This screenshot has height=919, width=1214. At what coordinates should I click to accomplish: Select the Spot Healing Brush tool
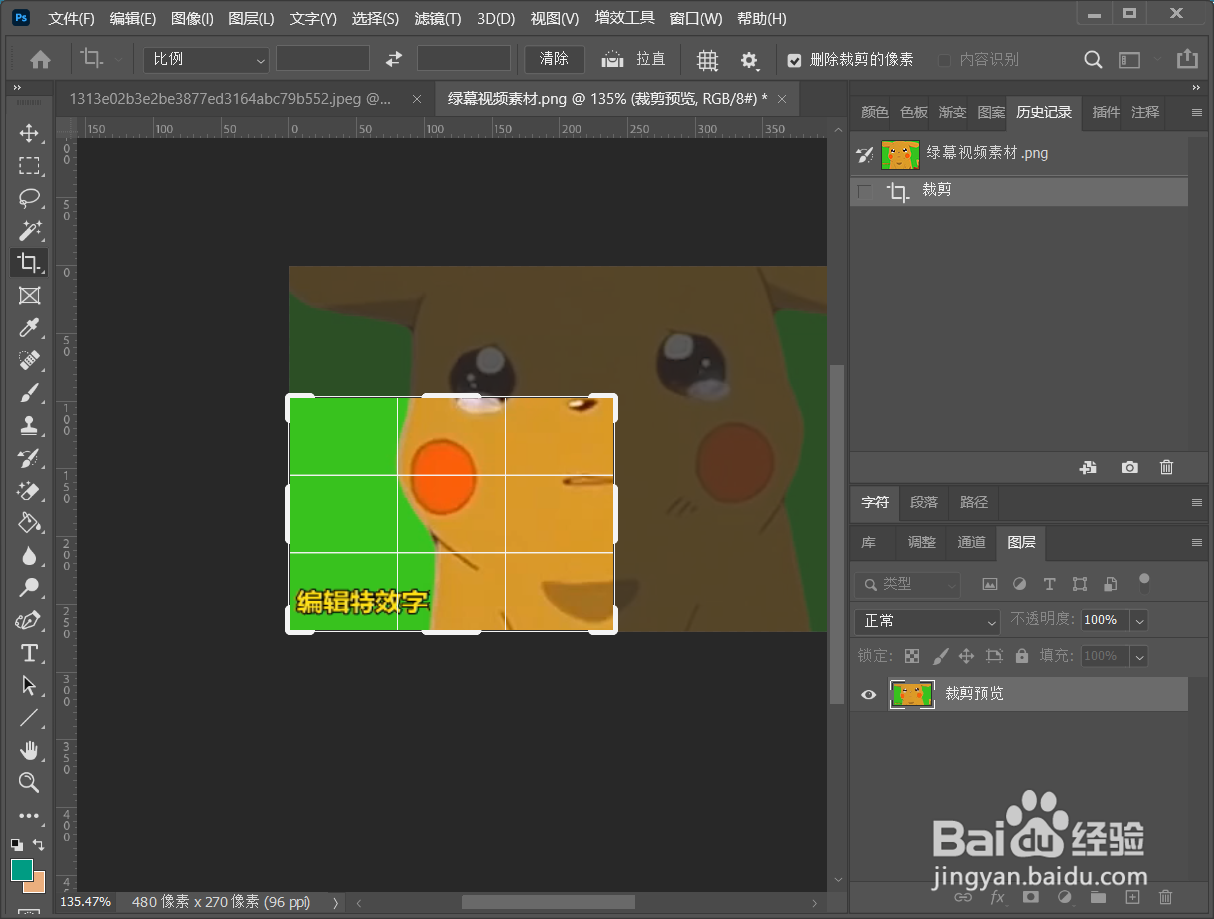coord(29,360)
